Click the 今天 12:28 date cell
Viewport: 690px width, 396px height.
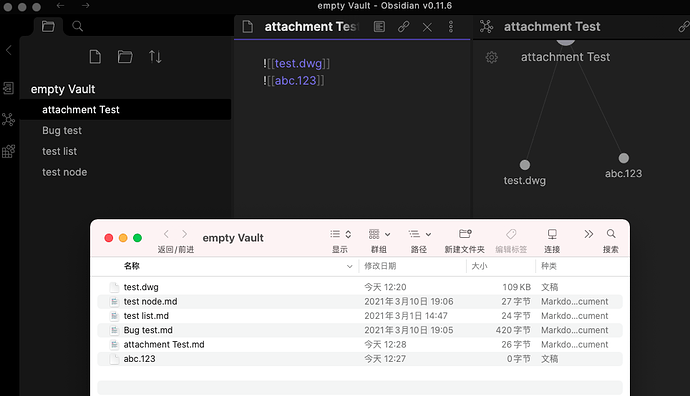[x=385, y=345]
